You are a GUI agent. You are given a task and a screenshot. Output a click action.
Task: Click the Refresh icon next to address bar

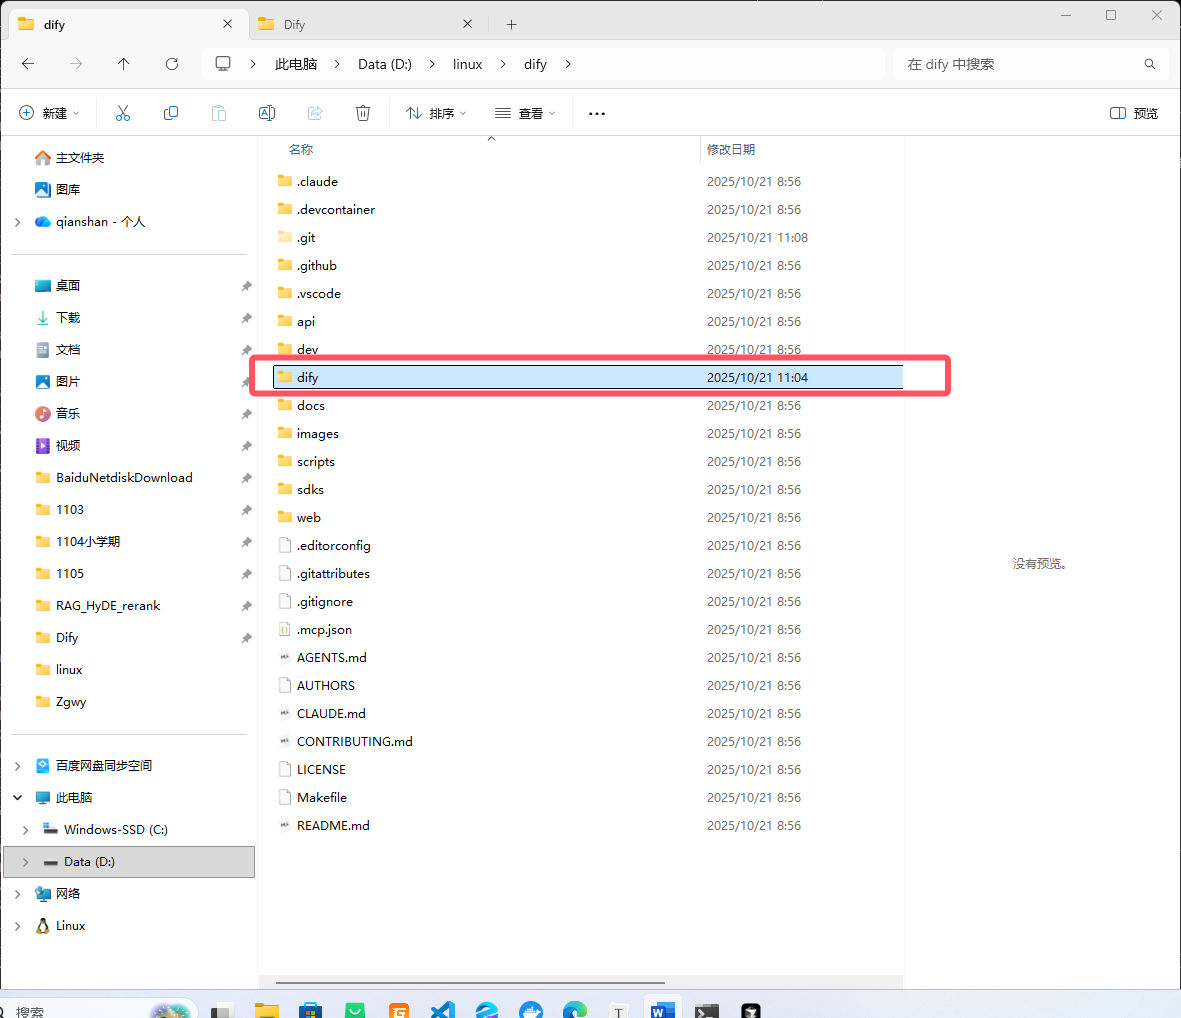172,64
